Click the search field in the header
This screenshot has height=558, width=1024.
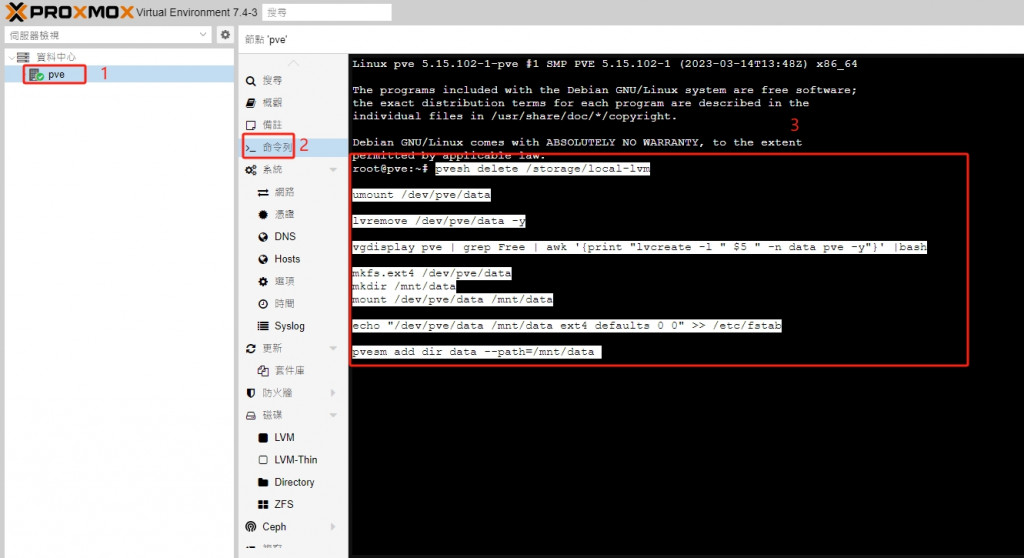click(327, 12)
